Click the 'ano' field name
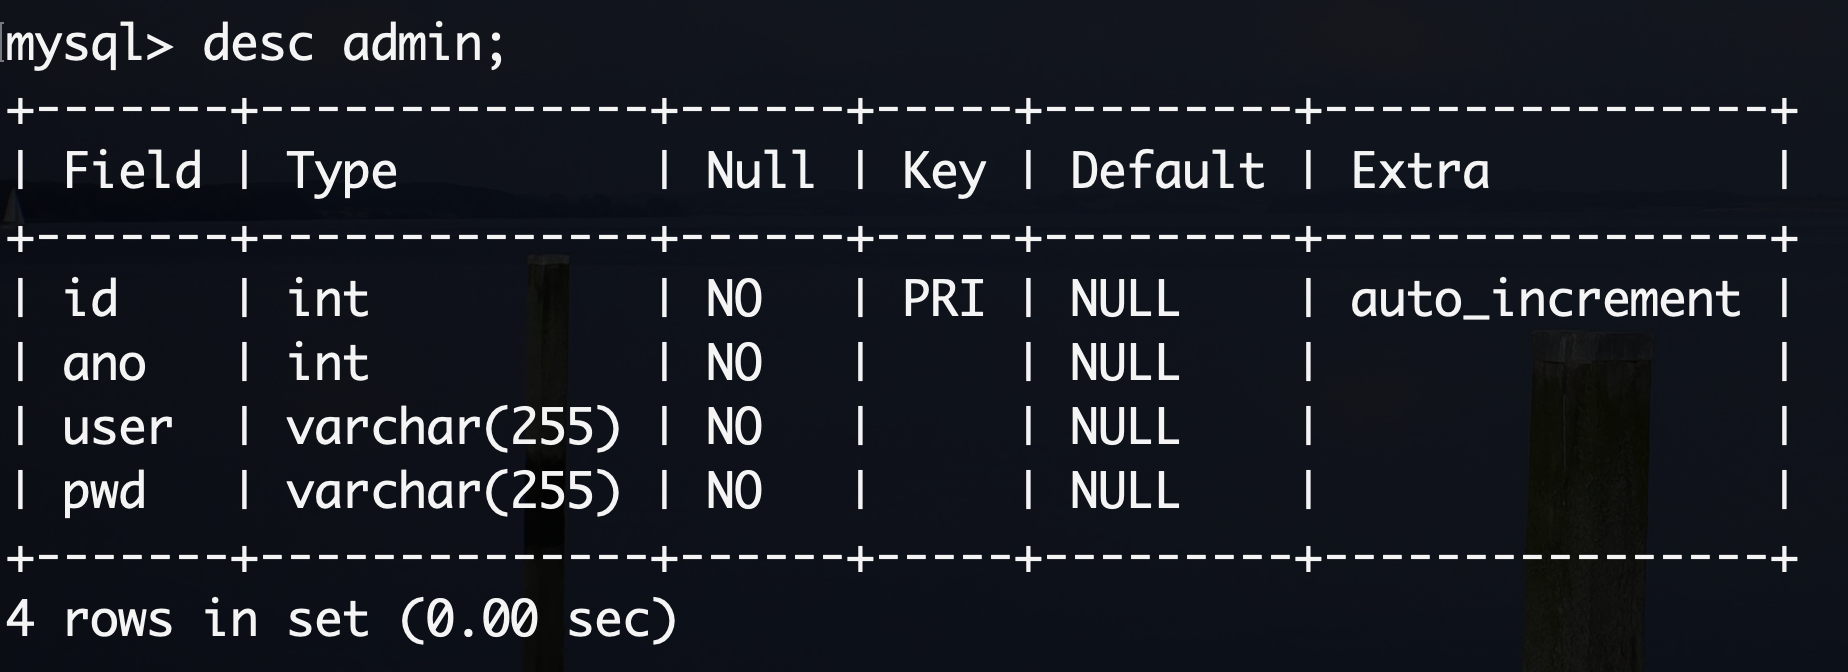 point(104,364)
